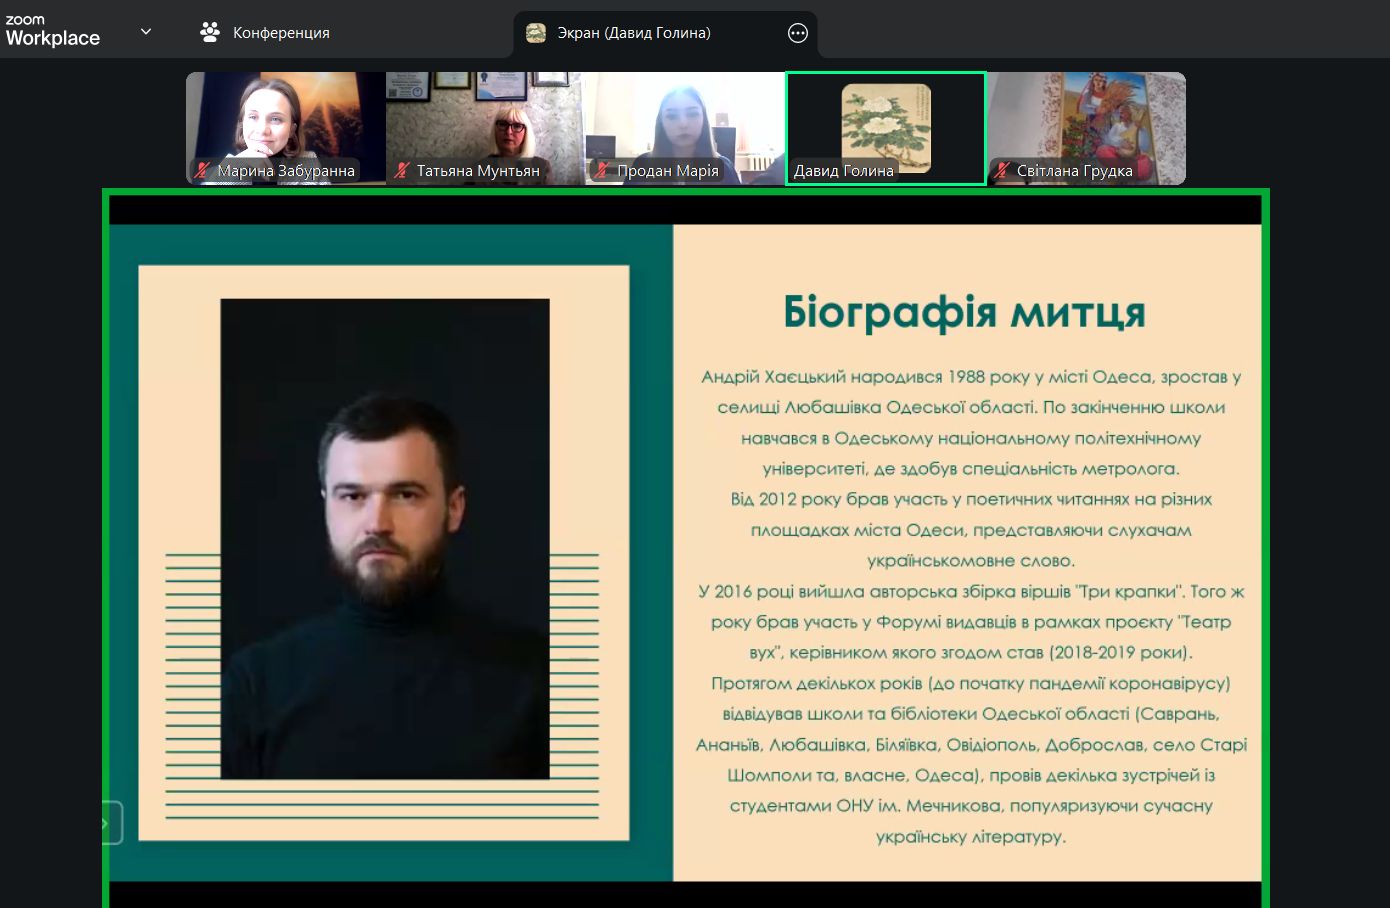Click the Продан Марія video tile
The width and height of the screenshot is (1390, 908).
[x=685, y=120]
